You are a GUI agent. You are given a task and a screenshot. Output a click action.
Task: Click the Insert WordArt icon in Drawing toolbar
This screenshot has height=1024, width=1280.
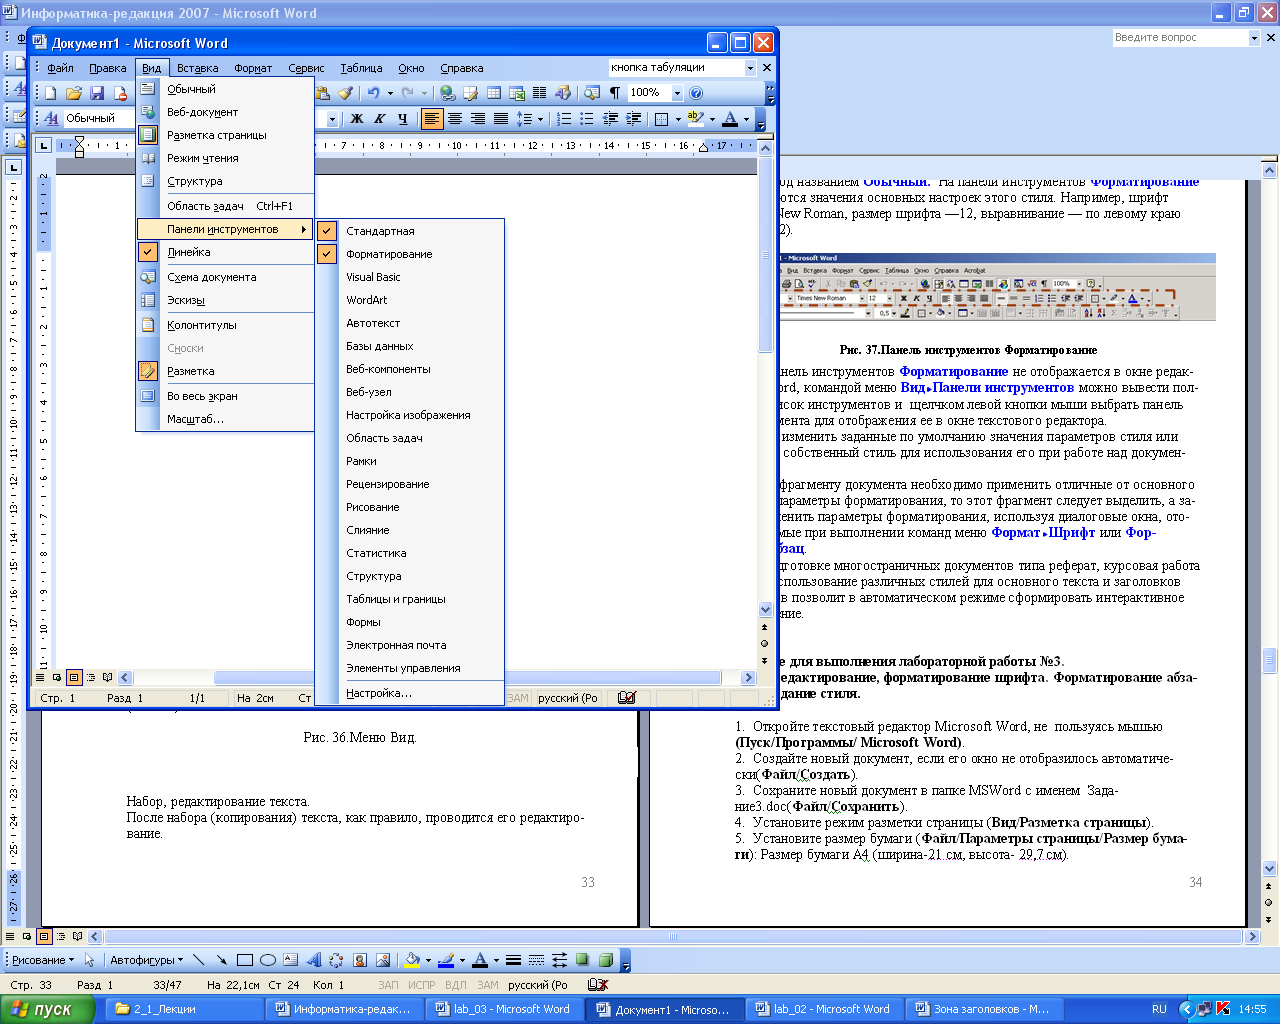[x=313, y=960]
